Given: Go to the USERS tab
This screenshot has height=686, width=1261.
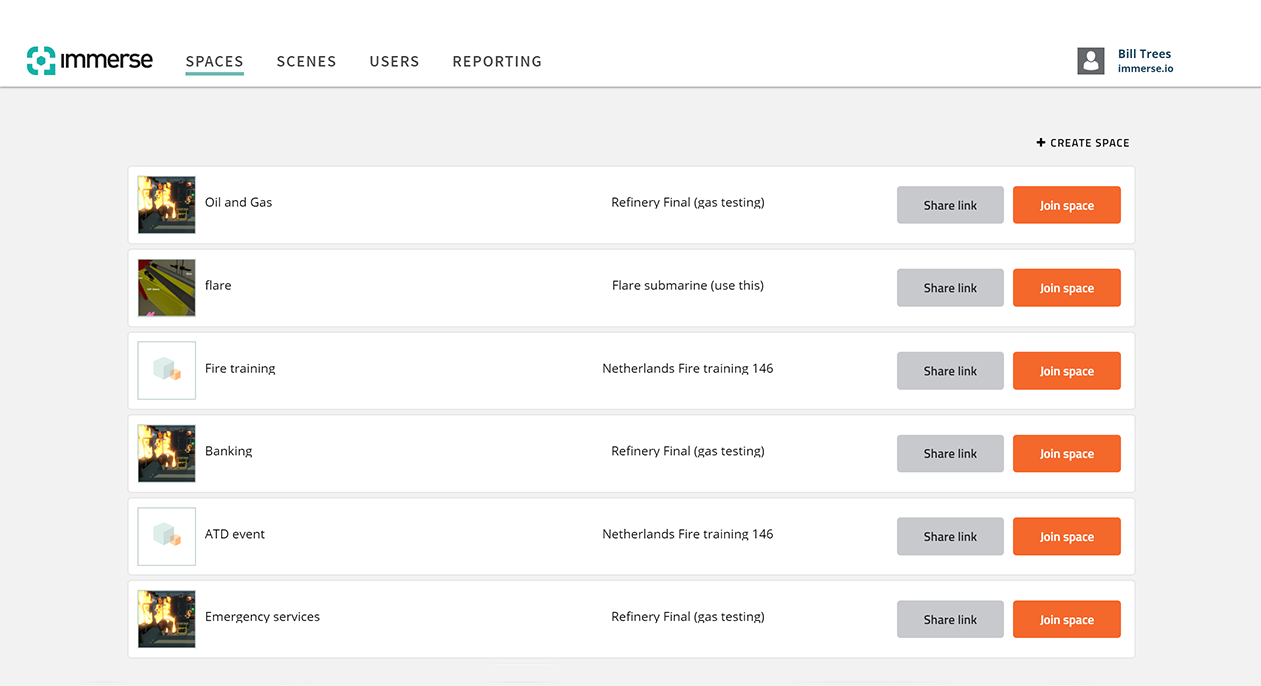Looking at the screenshot, I should pyautogui.click(x=394, y=61).
